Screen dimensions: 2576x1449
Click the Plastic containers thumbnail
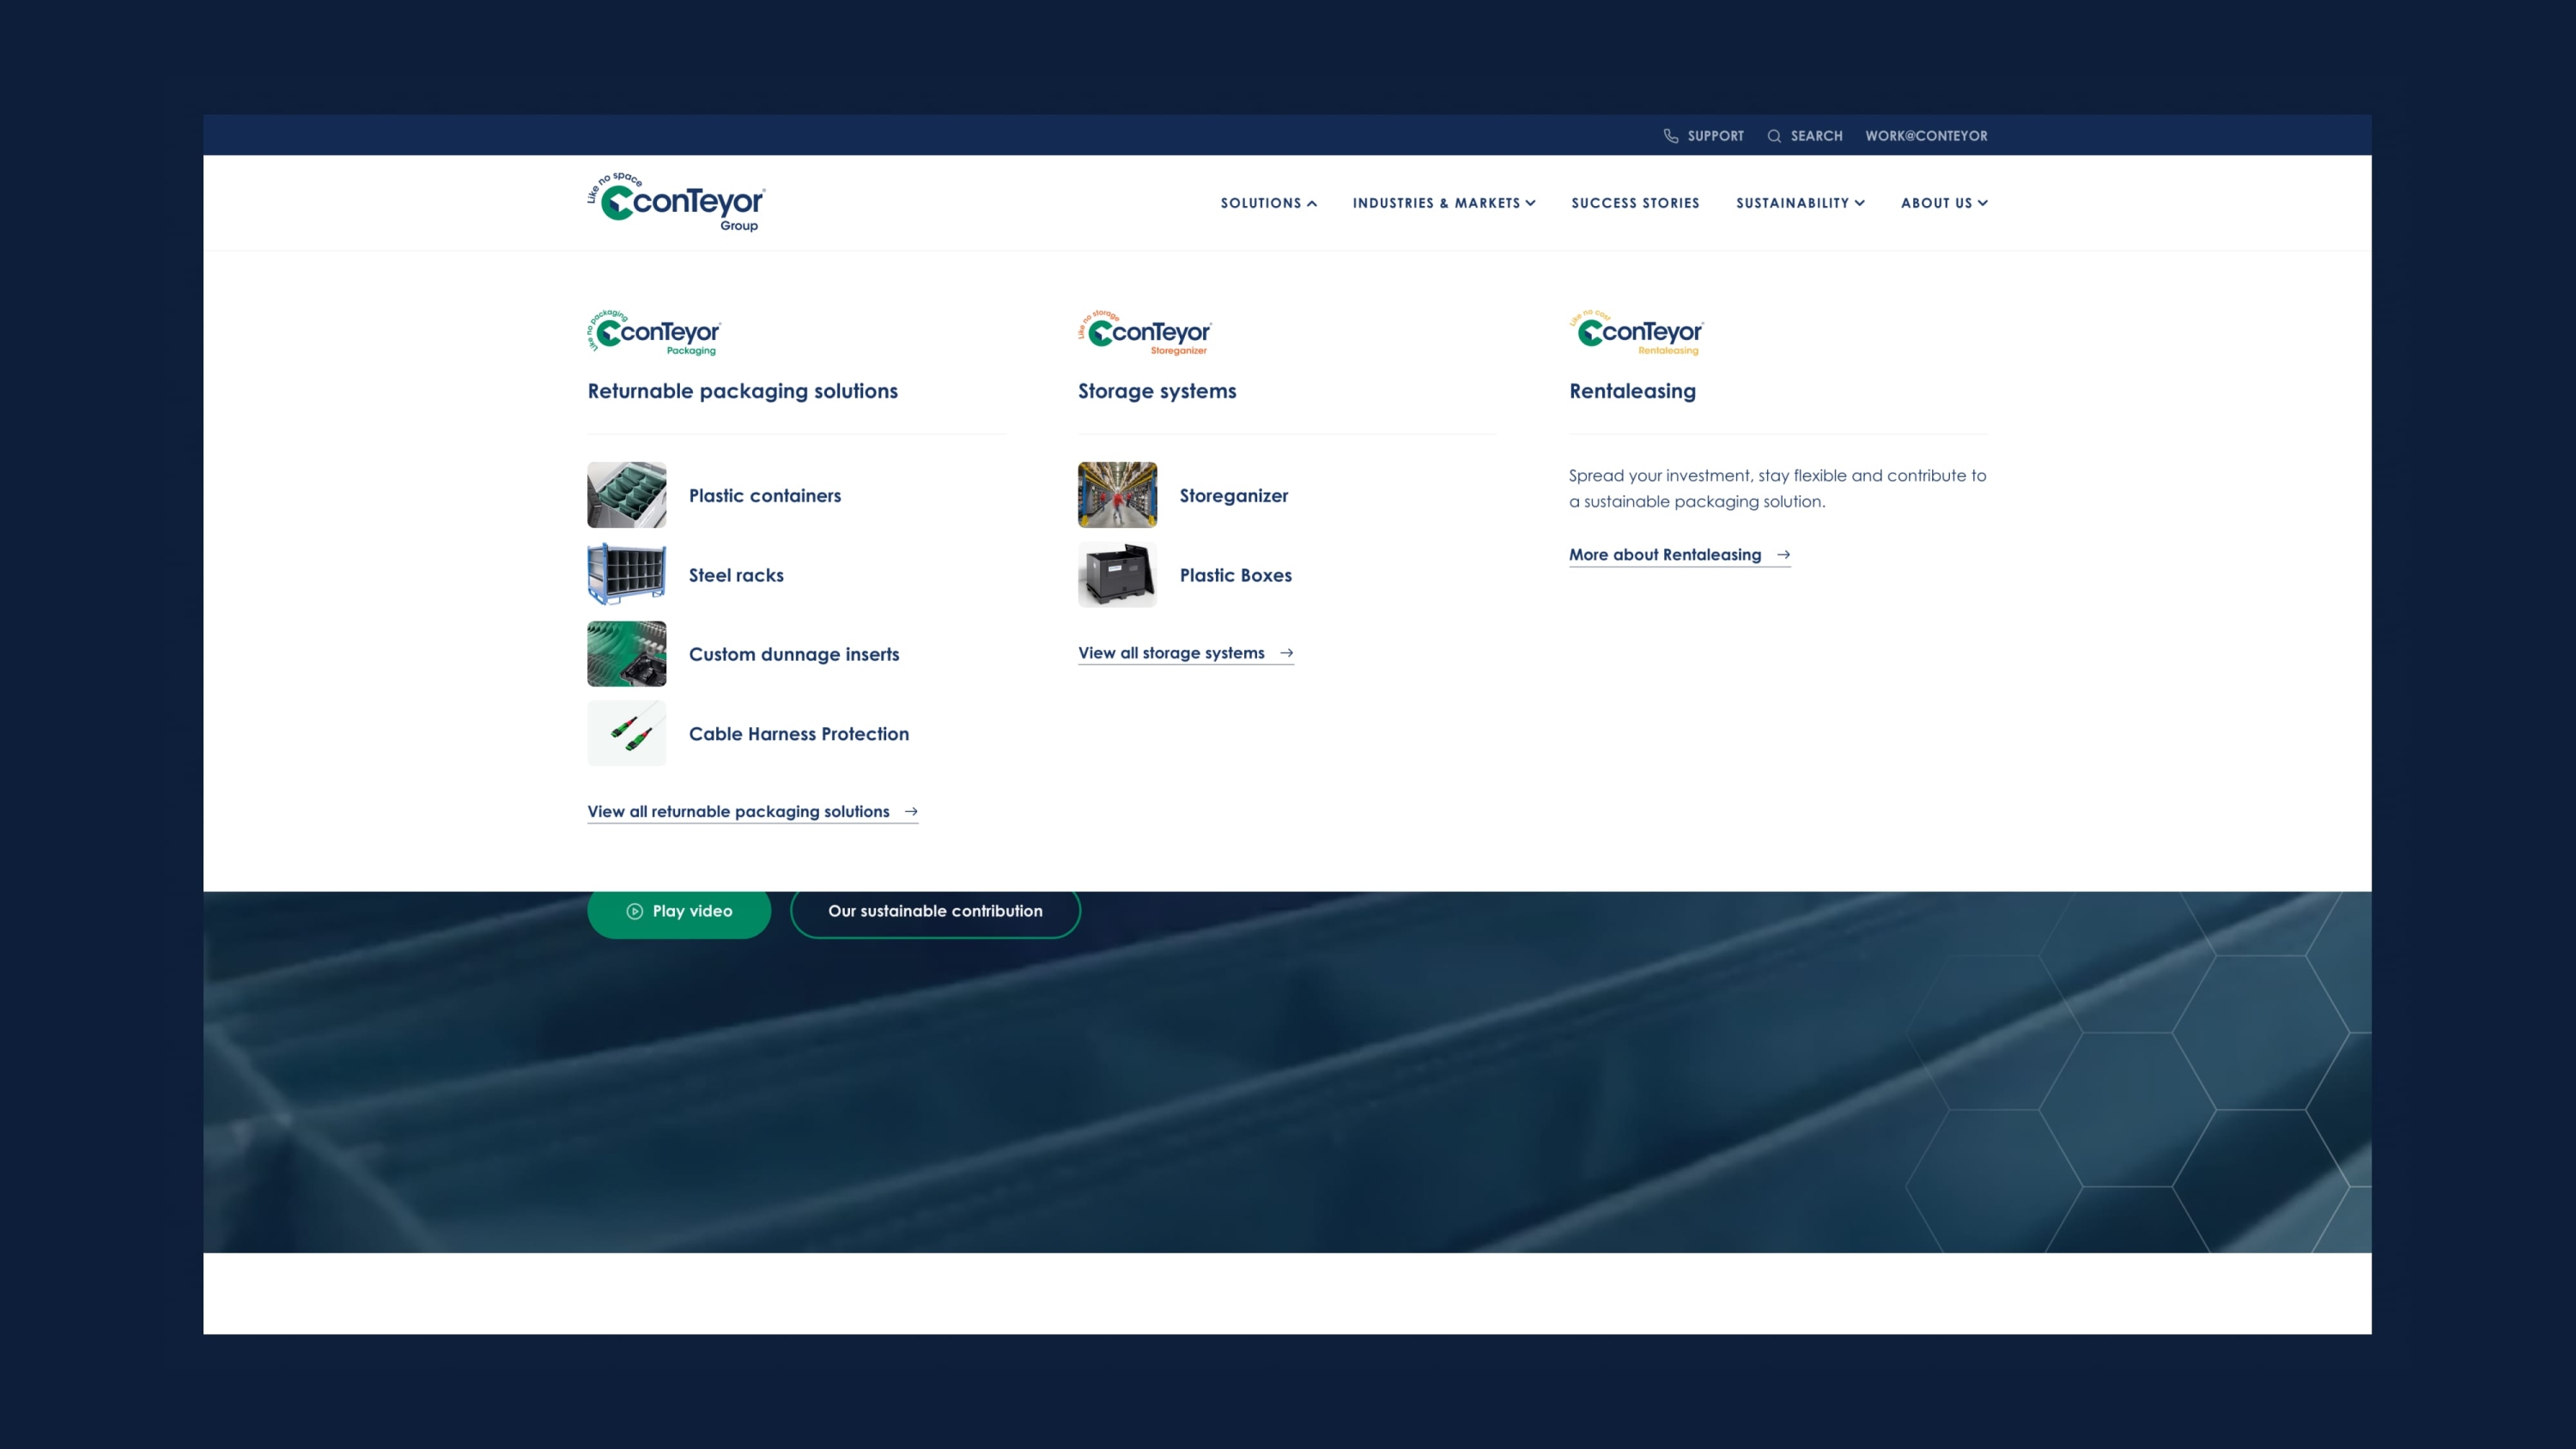626,495
